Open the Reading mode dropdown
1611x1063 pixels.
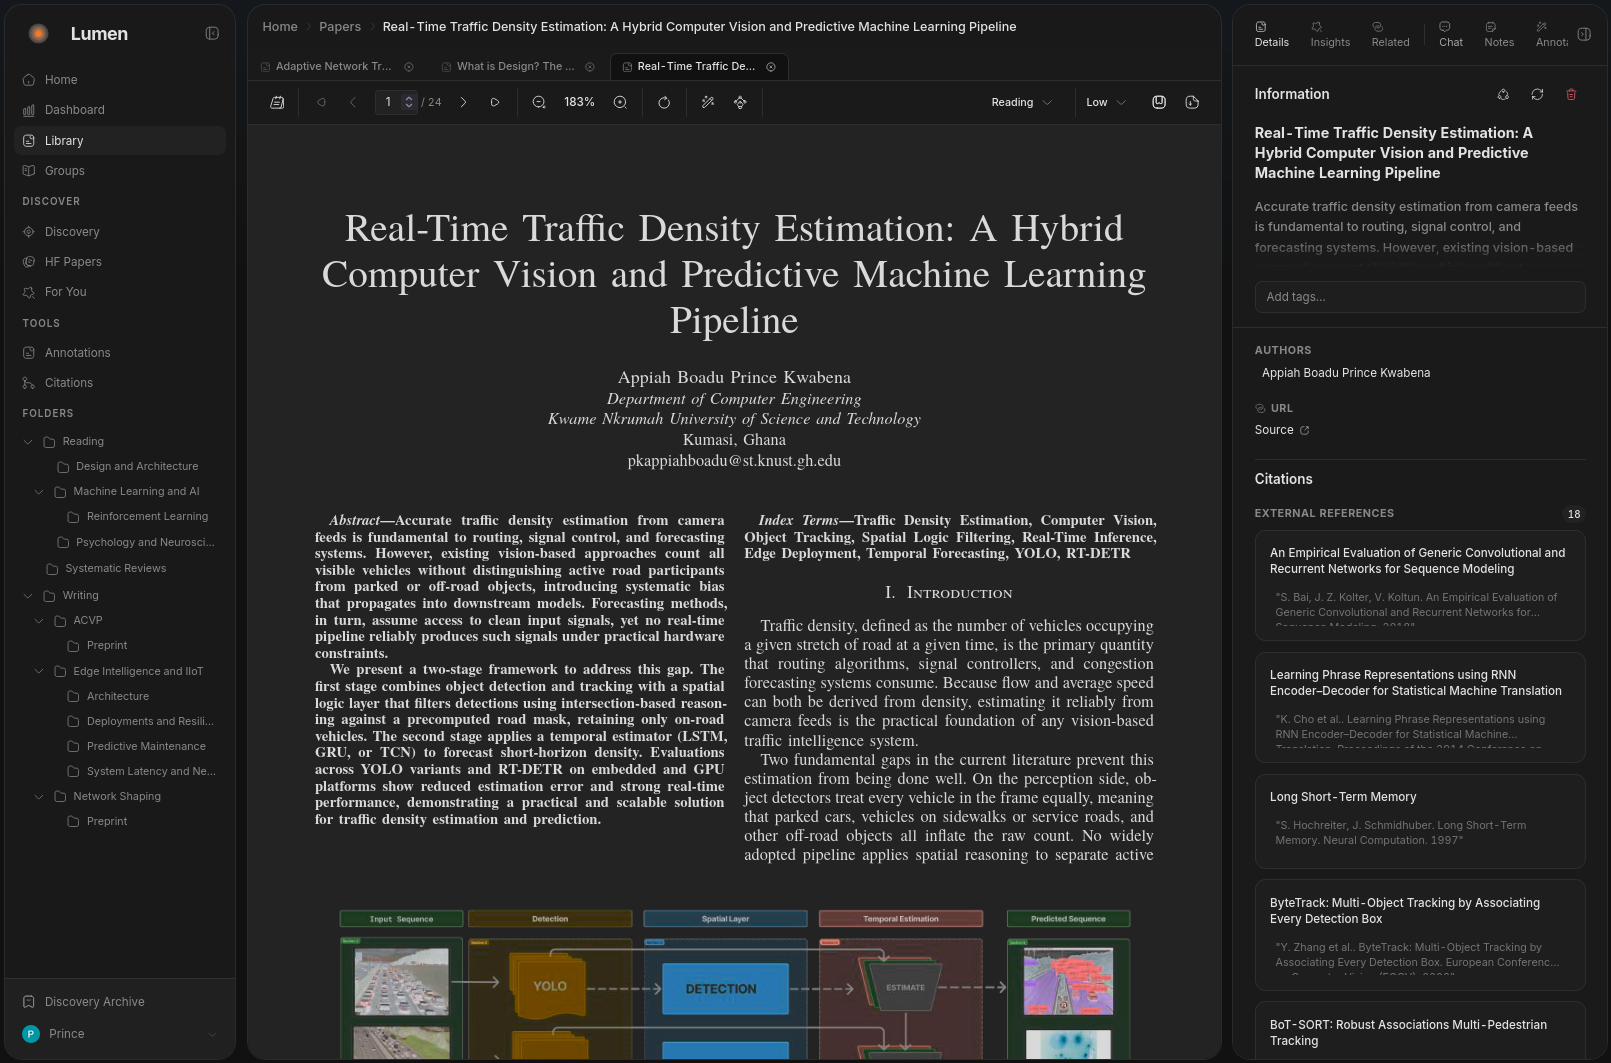[1021, 102]
